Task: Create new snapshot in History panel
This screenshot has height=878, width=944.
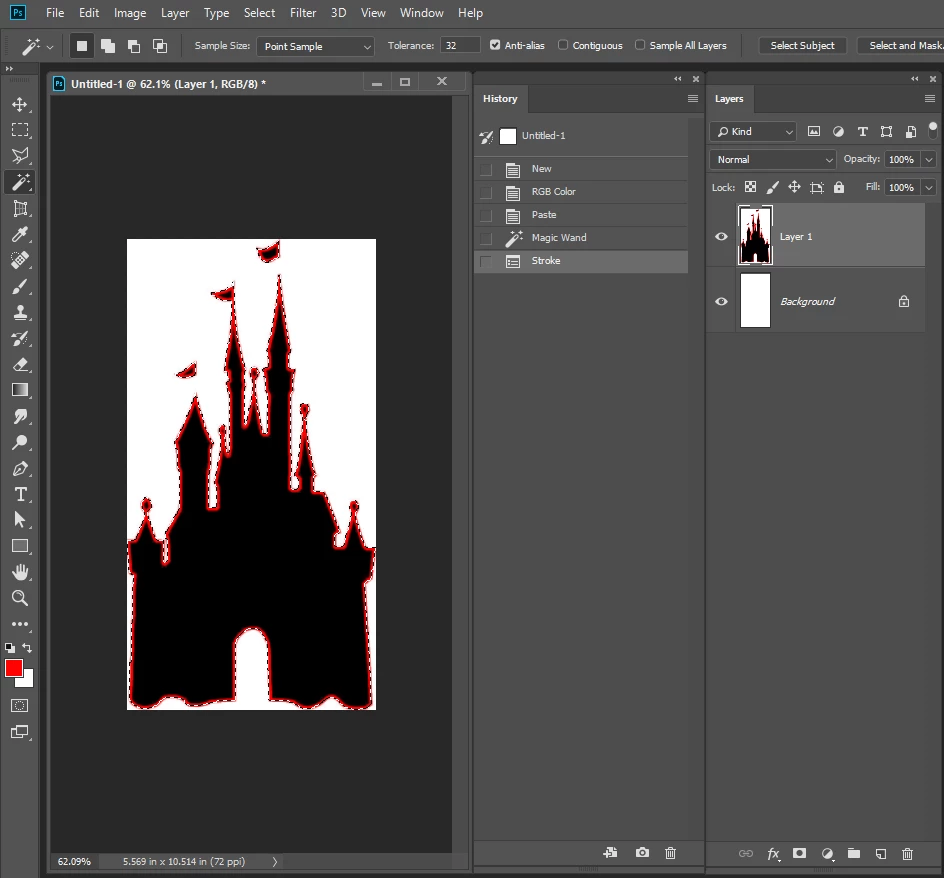Action: [x=642, y=853]
